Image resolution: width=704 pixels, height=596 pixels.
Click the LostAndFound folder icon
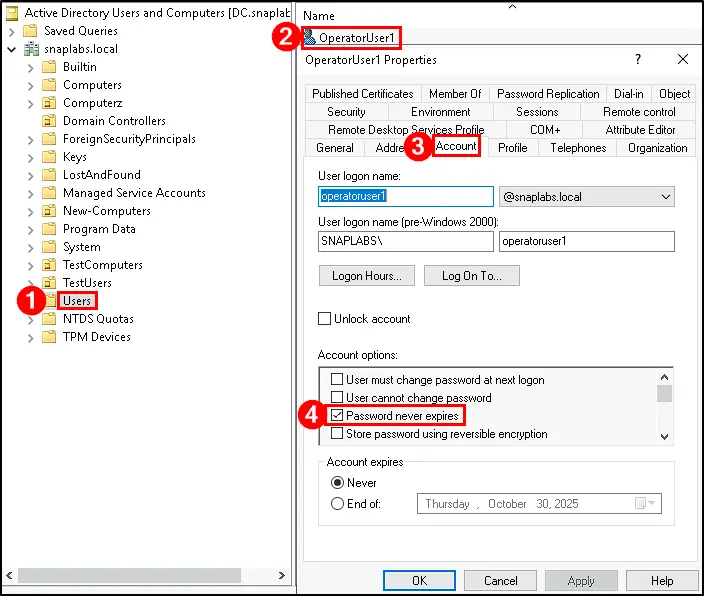[49, 175]
